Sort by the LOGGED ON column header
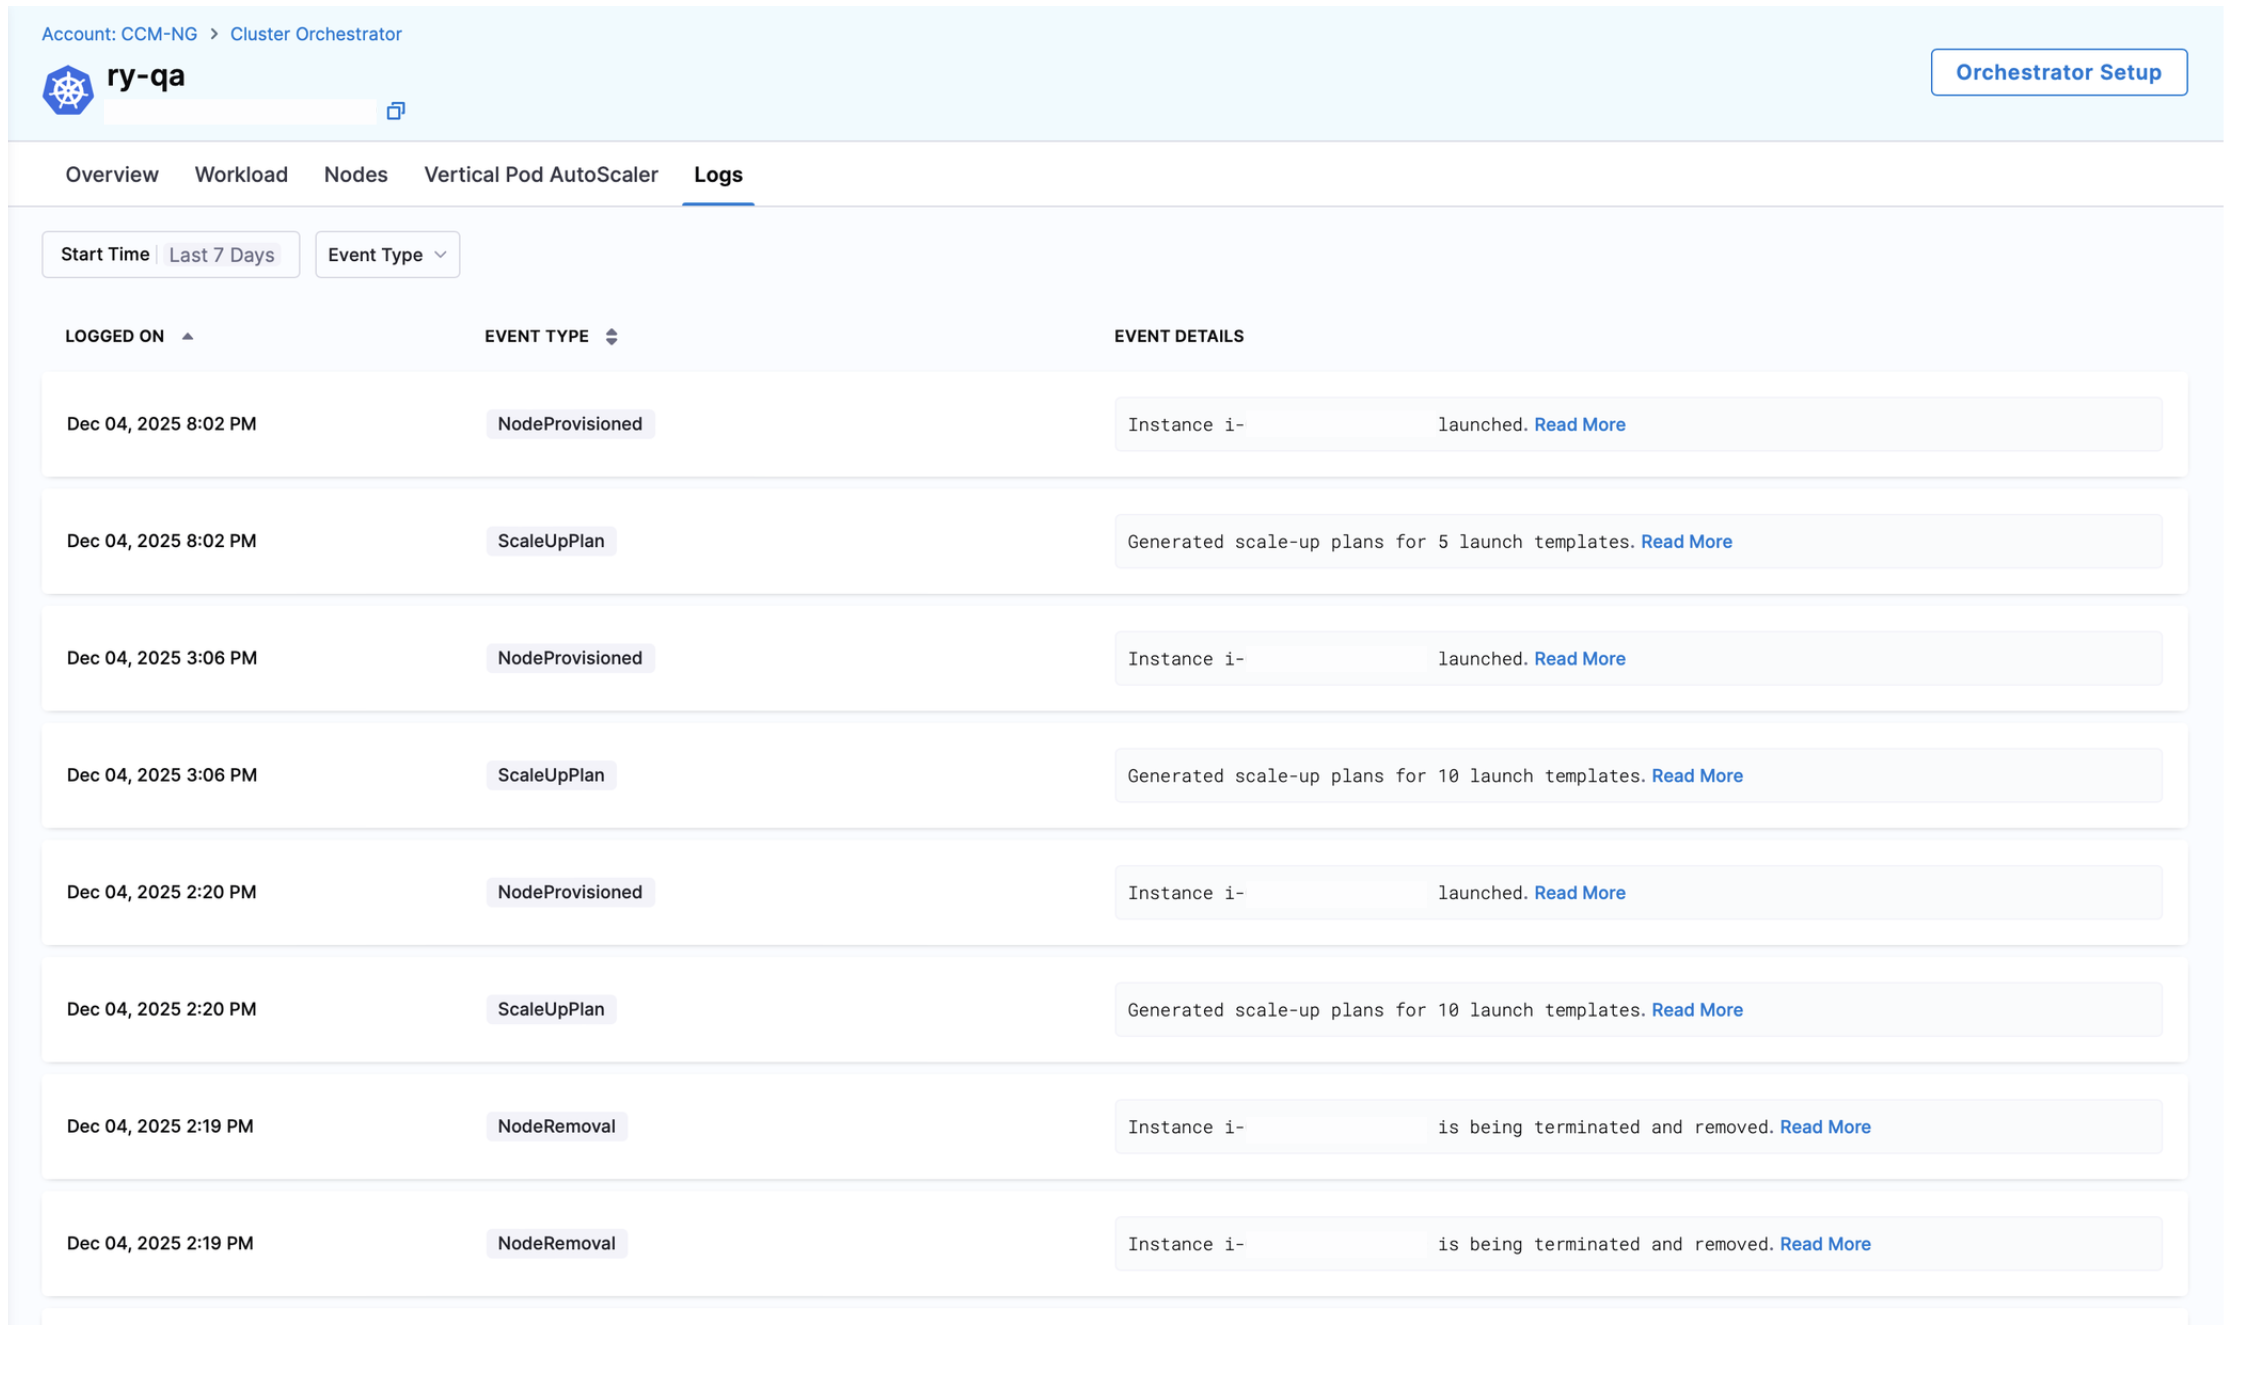2252x1380 pixels. pos(115,337)
